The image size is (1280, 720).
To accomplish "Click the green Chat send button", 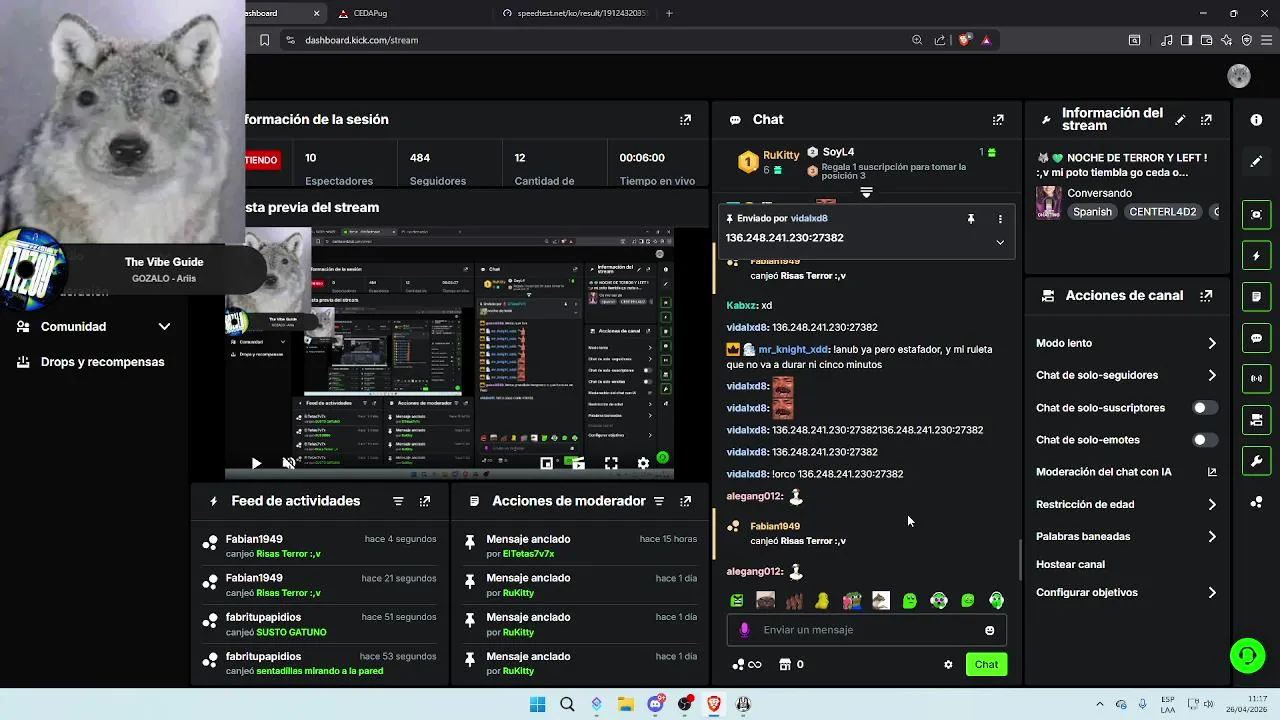I will click(986, 664).
